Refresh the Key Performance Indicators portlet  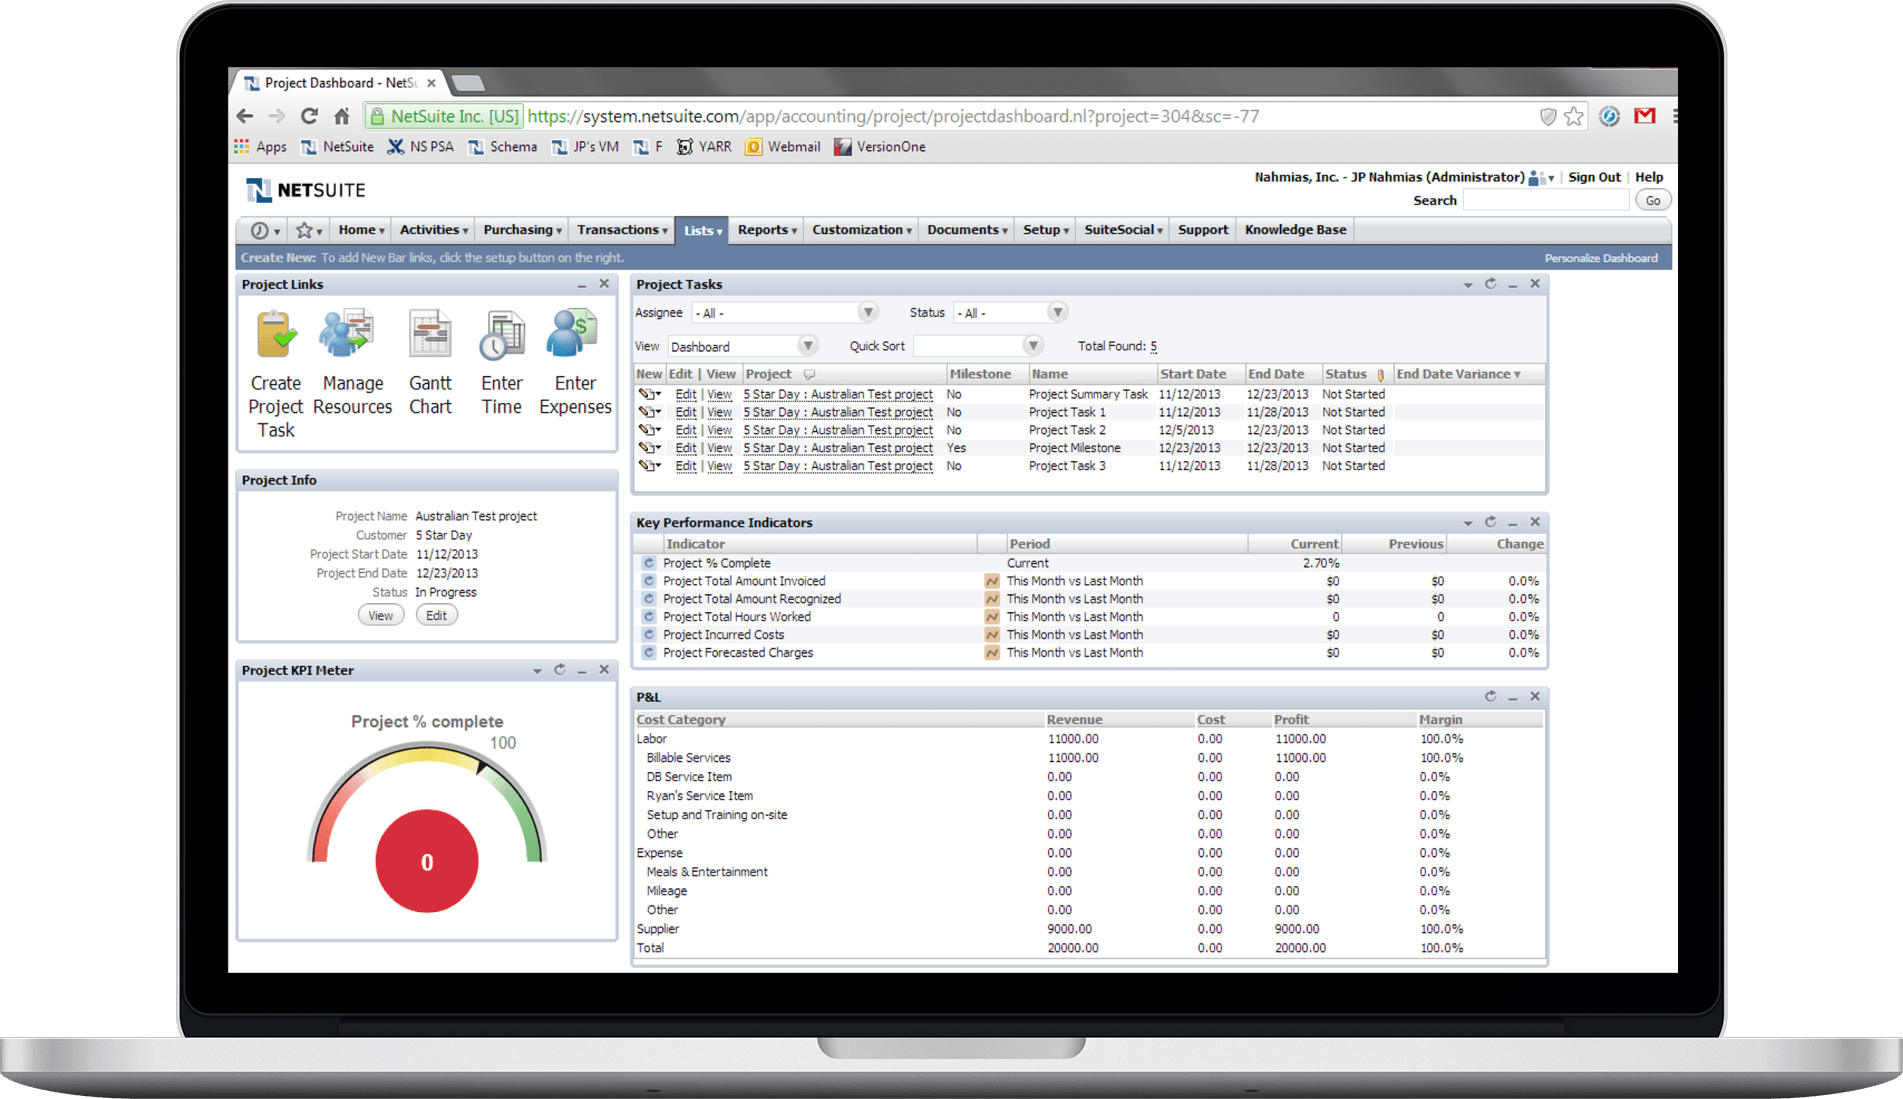(1491, 522)
